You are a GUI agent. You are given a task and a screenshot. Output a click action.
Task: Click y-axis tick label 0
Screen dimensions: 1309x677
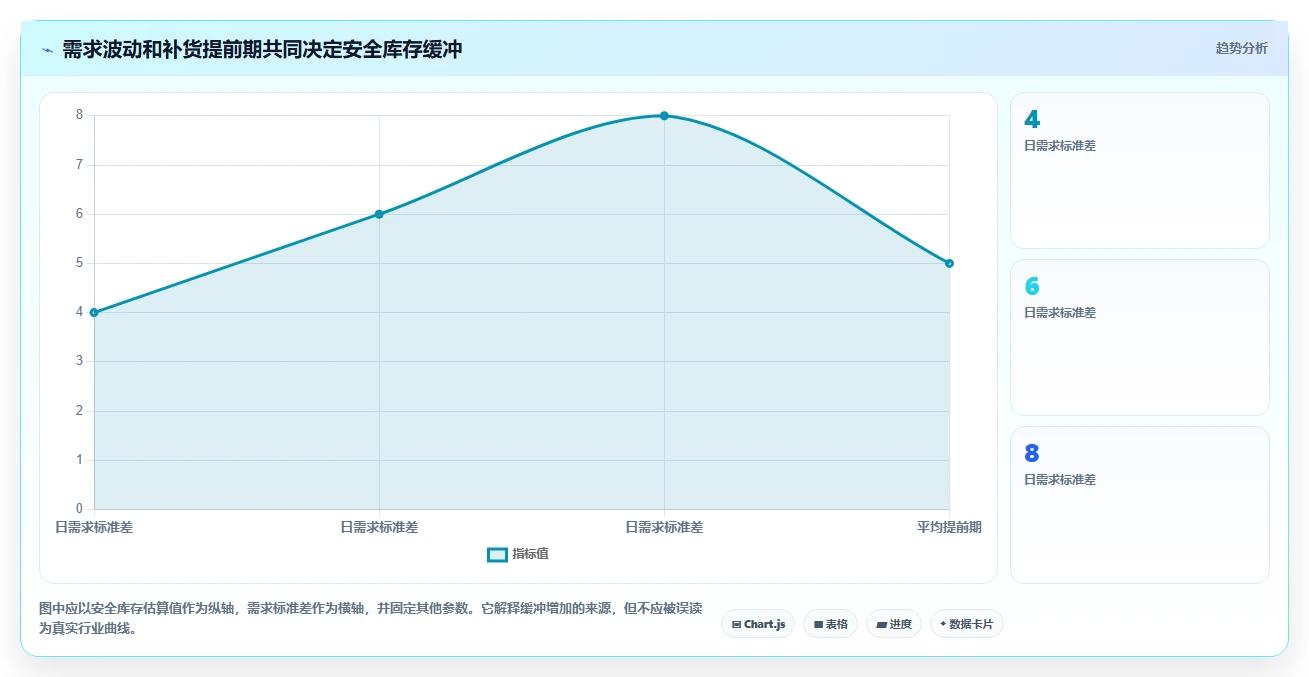(80, 509)
